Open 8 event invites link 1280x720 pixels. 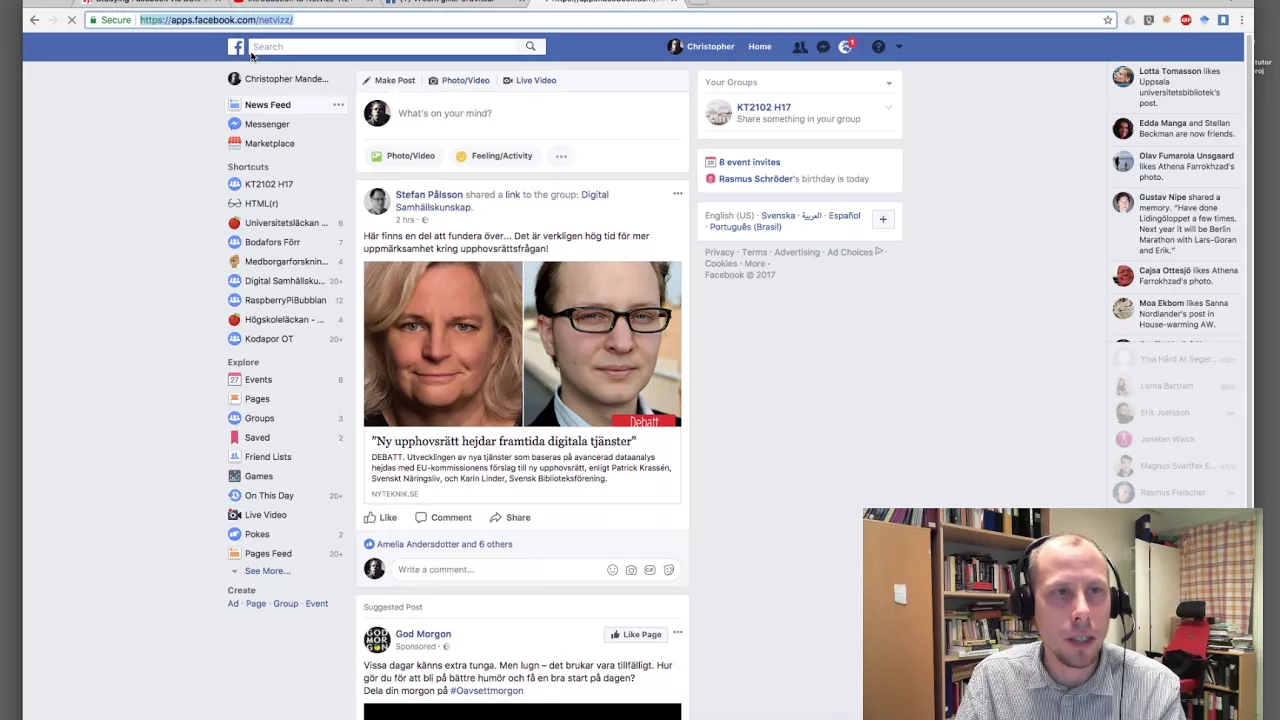(x=749, y=162)
